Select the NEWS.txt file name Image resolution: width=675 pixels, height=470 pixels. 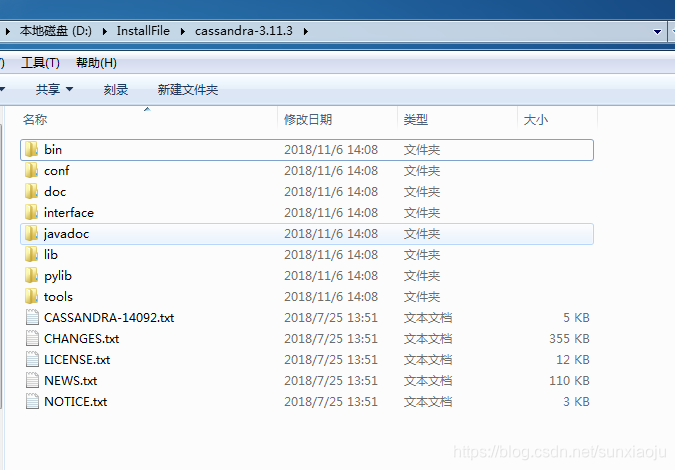(x=71, y=380)
